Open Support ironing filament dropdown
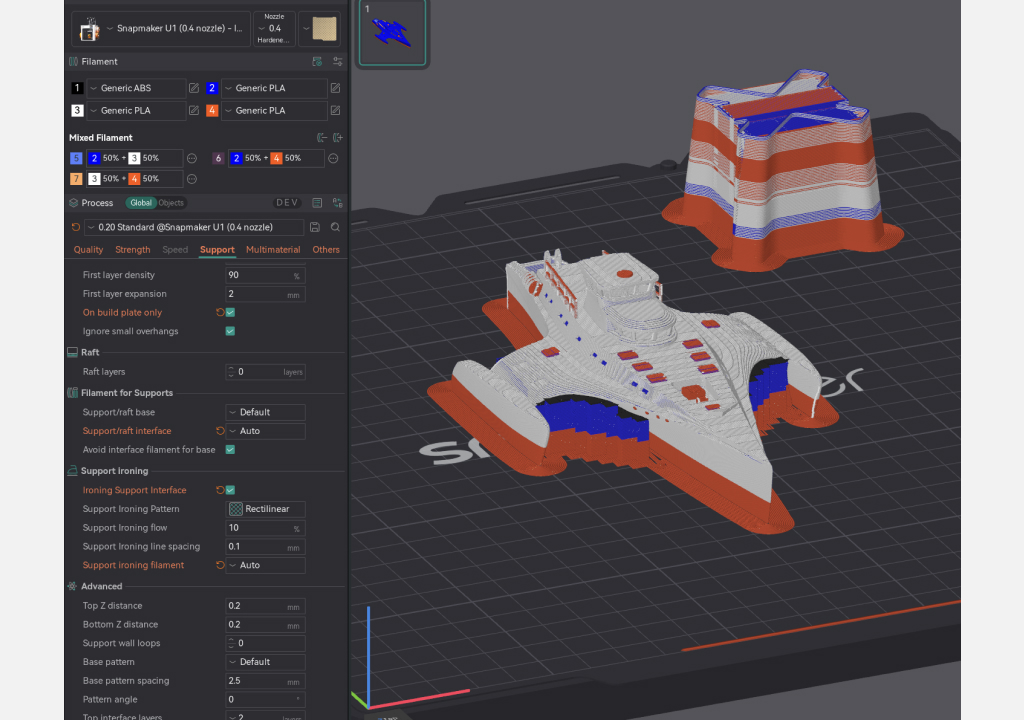The width and height of the screenshot is (1024, 720). [x=265, y=565]
